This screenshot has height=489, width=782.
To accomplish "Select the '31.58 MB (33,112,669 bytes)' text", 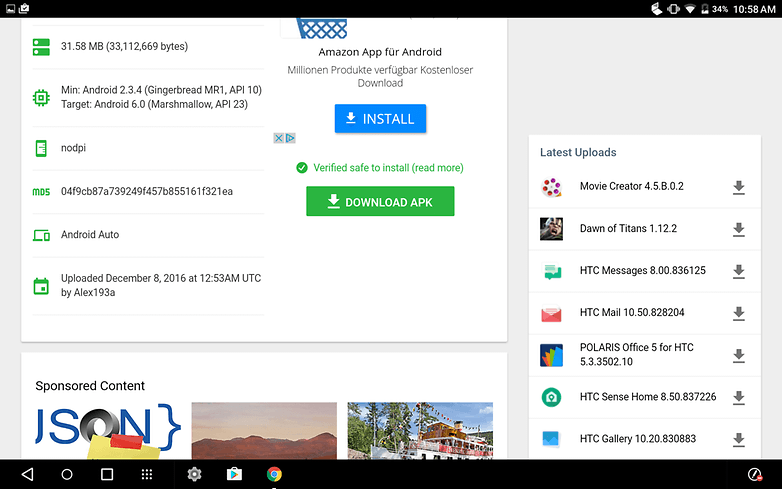I will 124,46.
